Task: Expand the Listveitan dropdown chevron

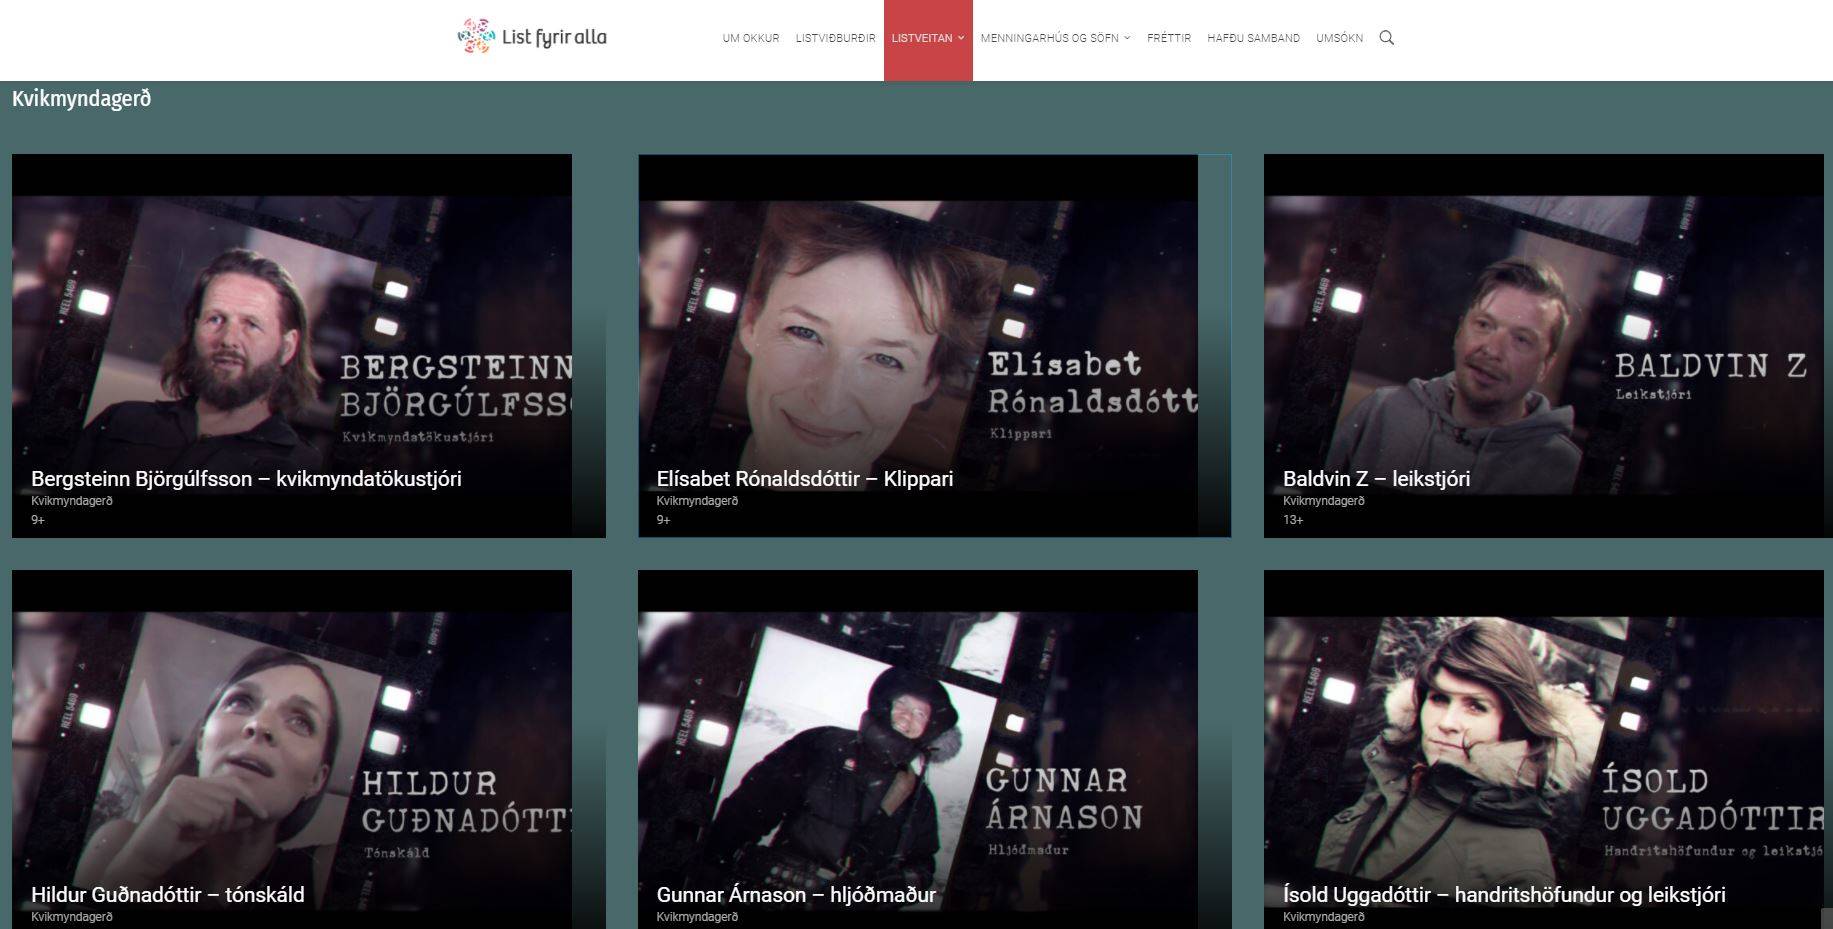Action: click(x=961, y=38)
